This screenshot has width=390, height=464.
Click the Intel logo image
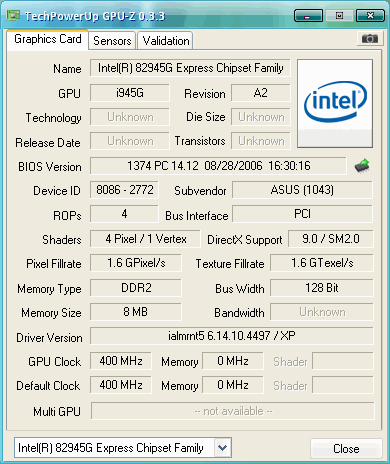335,103
